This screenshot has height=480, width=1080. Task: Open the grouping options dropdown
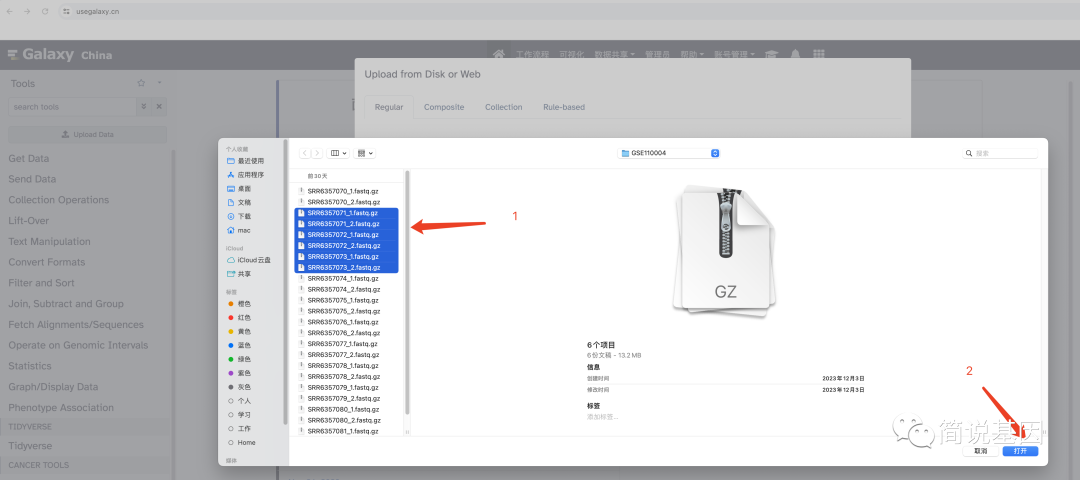pos(364,153)
